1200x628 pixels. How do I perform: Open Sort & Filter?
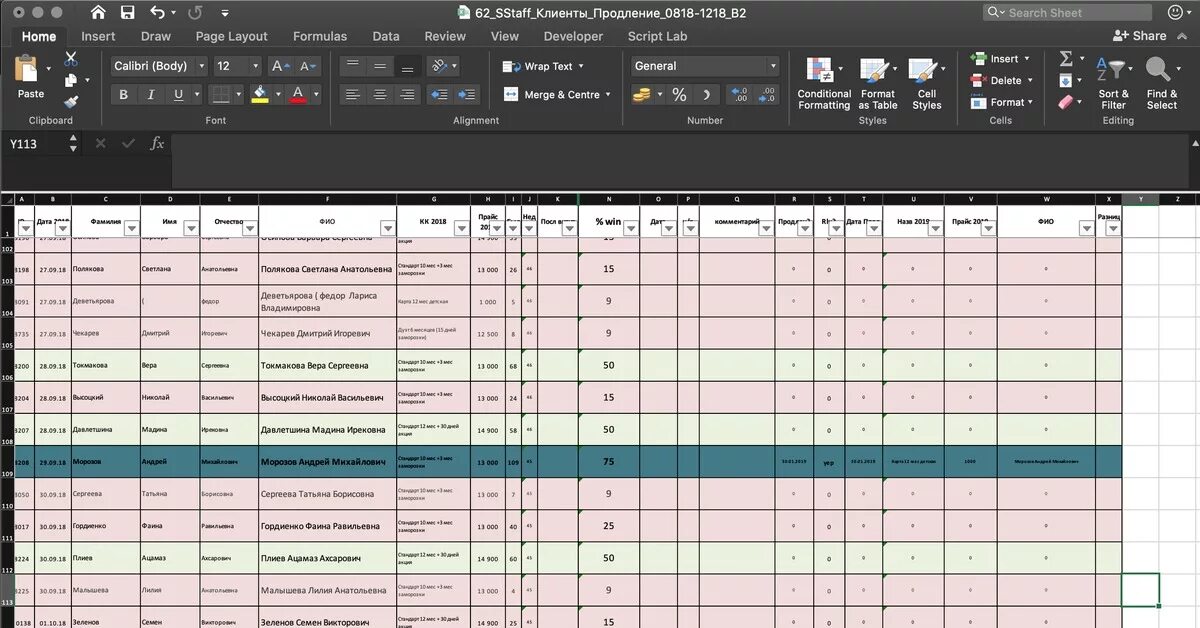tap(1113, 83)
